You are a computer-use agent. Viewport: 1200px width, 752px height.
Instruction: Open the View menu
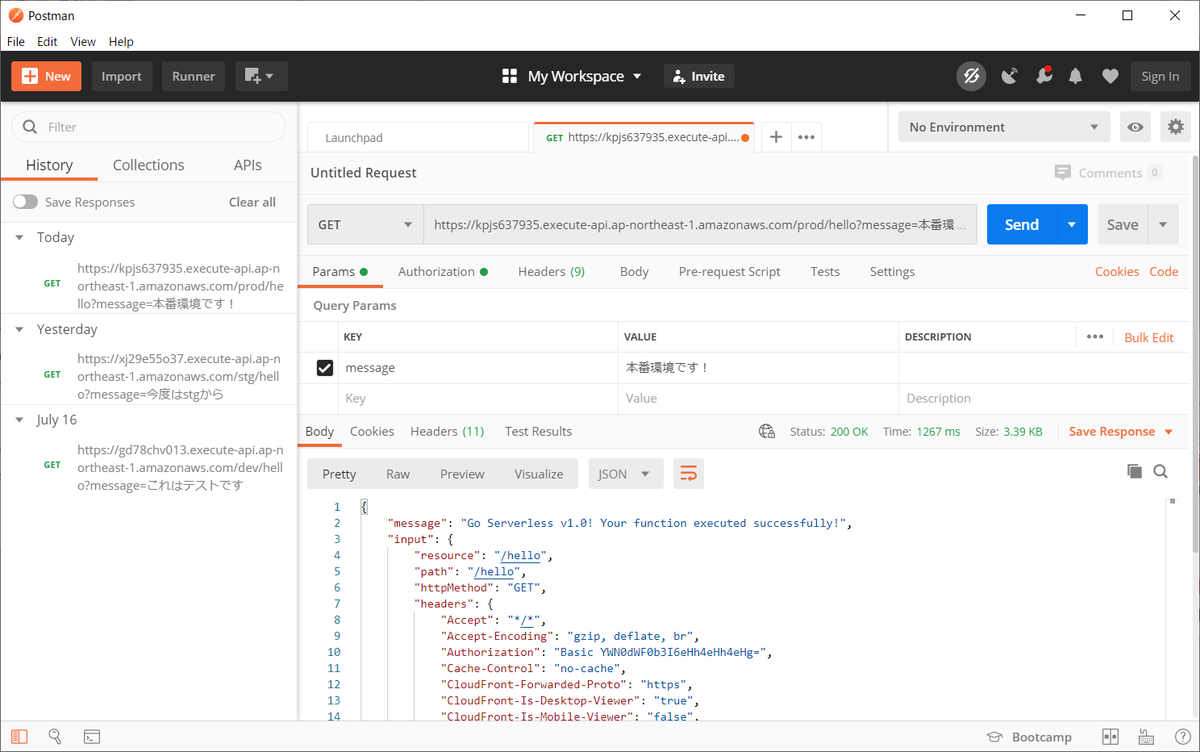tap(83, 42)
